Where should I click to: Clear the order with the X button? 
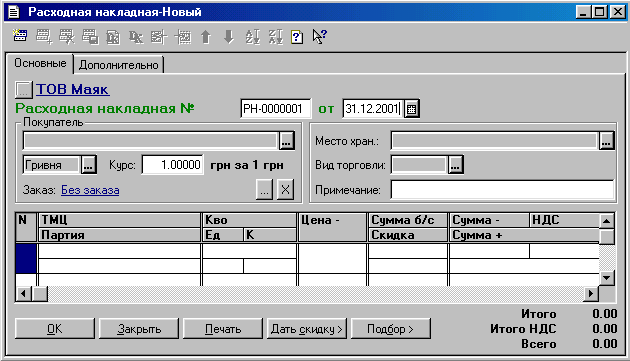(285, 189)
